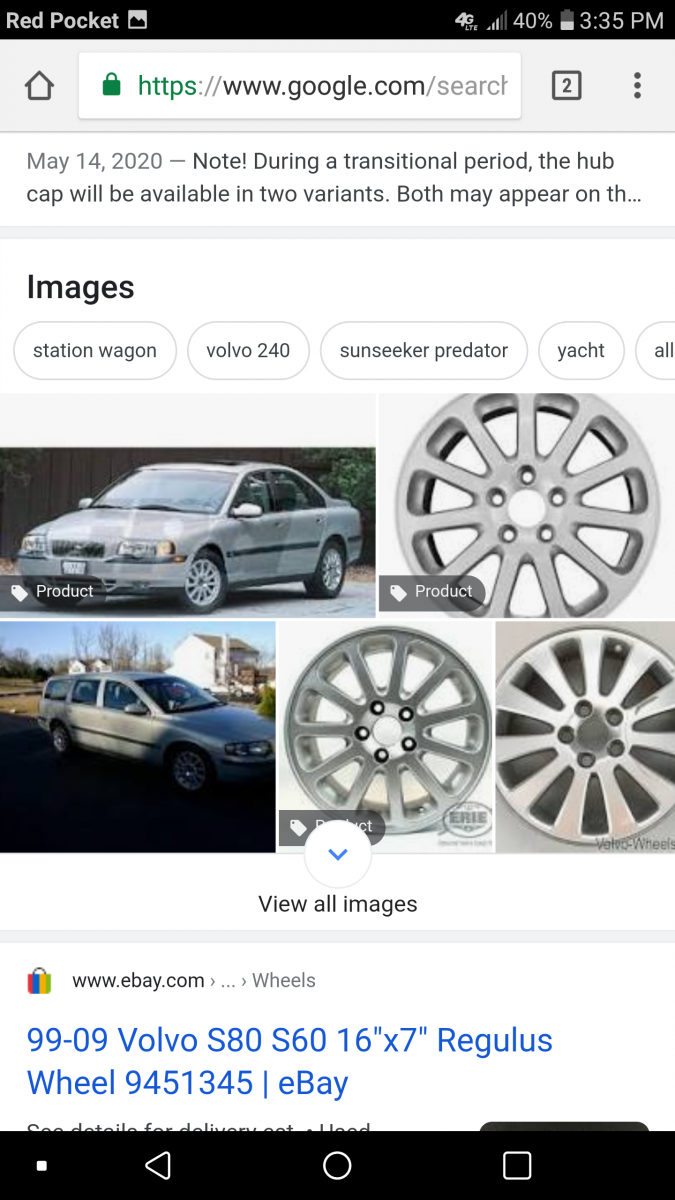The width and height of the screenshot is (675, 1200).
Task: Tap the home icon beside the address bar
Action: [38, 85]
